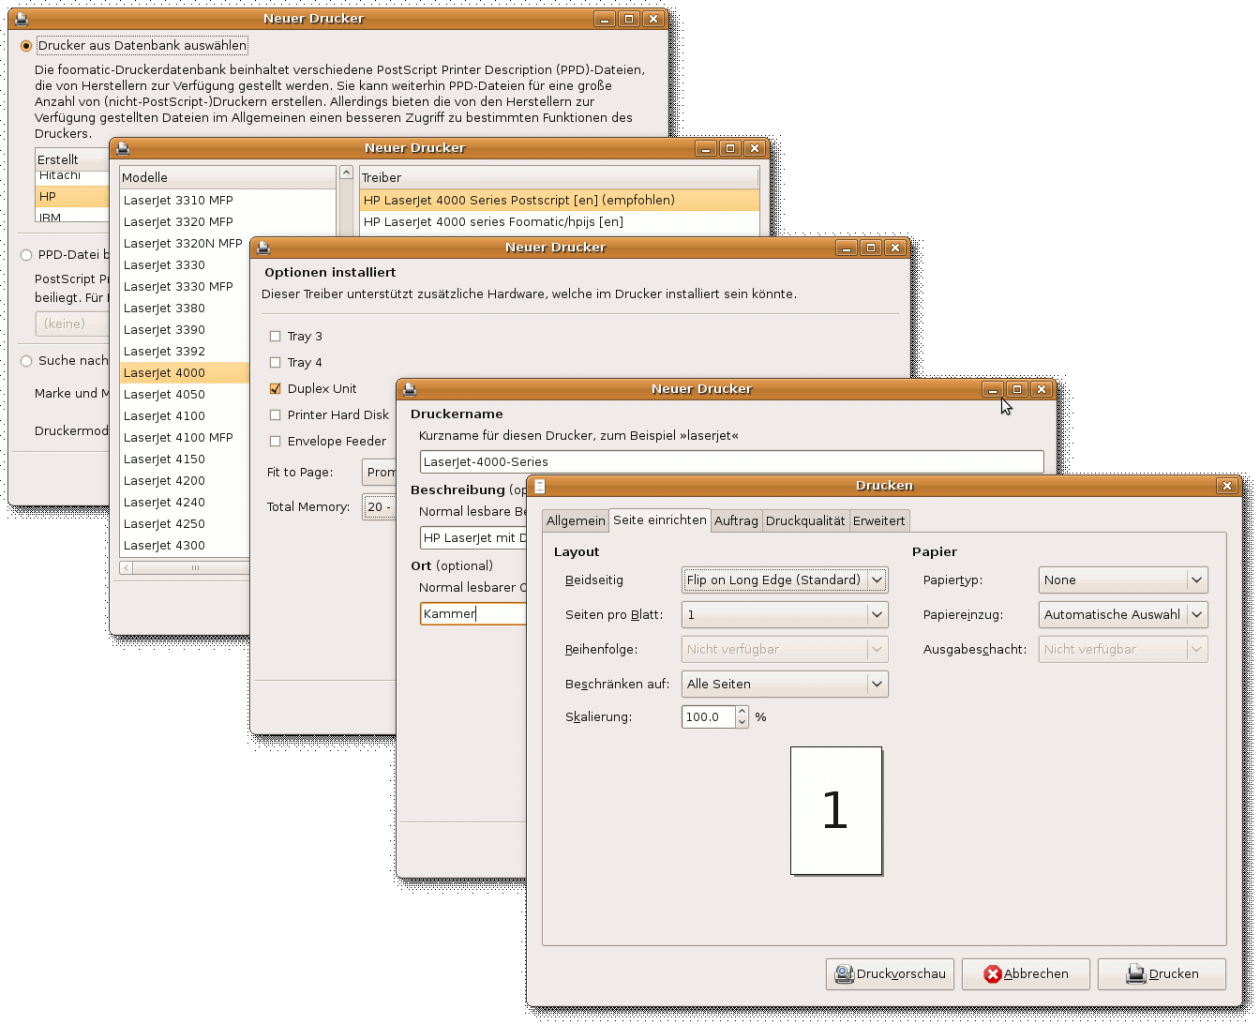This screenshot has height=1024, width=1260.
Task: Click the red cancel icon on Abbrechen
Action: click(992, 974)
